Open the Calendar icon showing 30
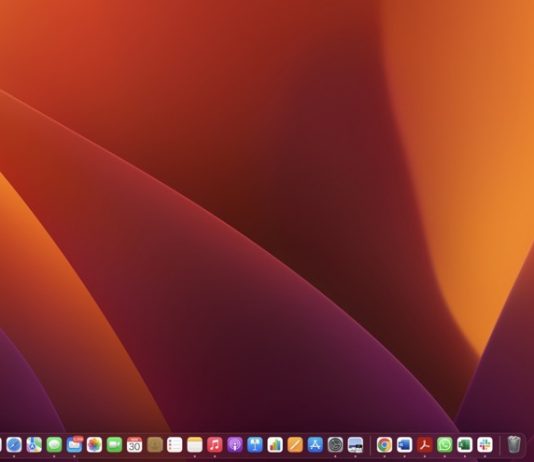534x462 pixels. coord(135,445)
